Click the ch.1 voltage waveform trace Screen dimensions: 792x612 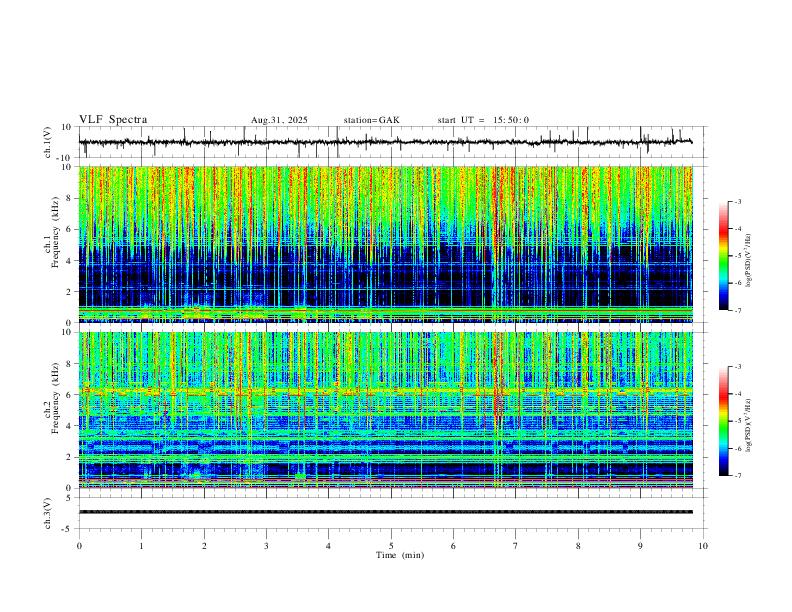(x=385, y=142)
